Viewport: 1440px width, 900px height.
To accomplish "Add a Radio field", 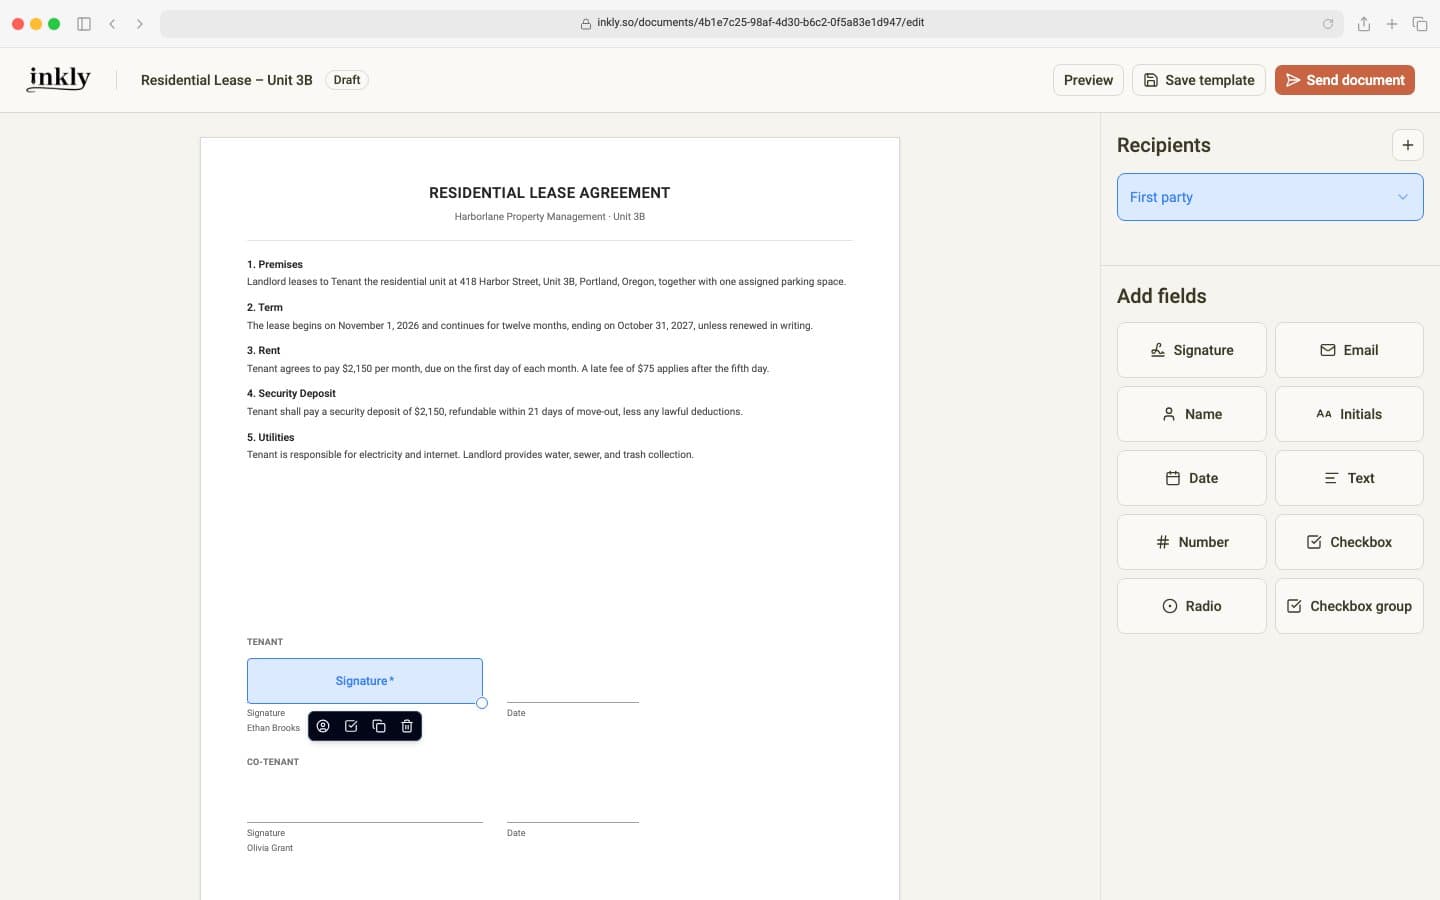I will pyautogui.click(x=1191, y=606).
